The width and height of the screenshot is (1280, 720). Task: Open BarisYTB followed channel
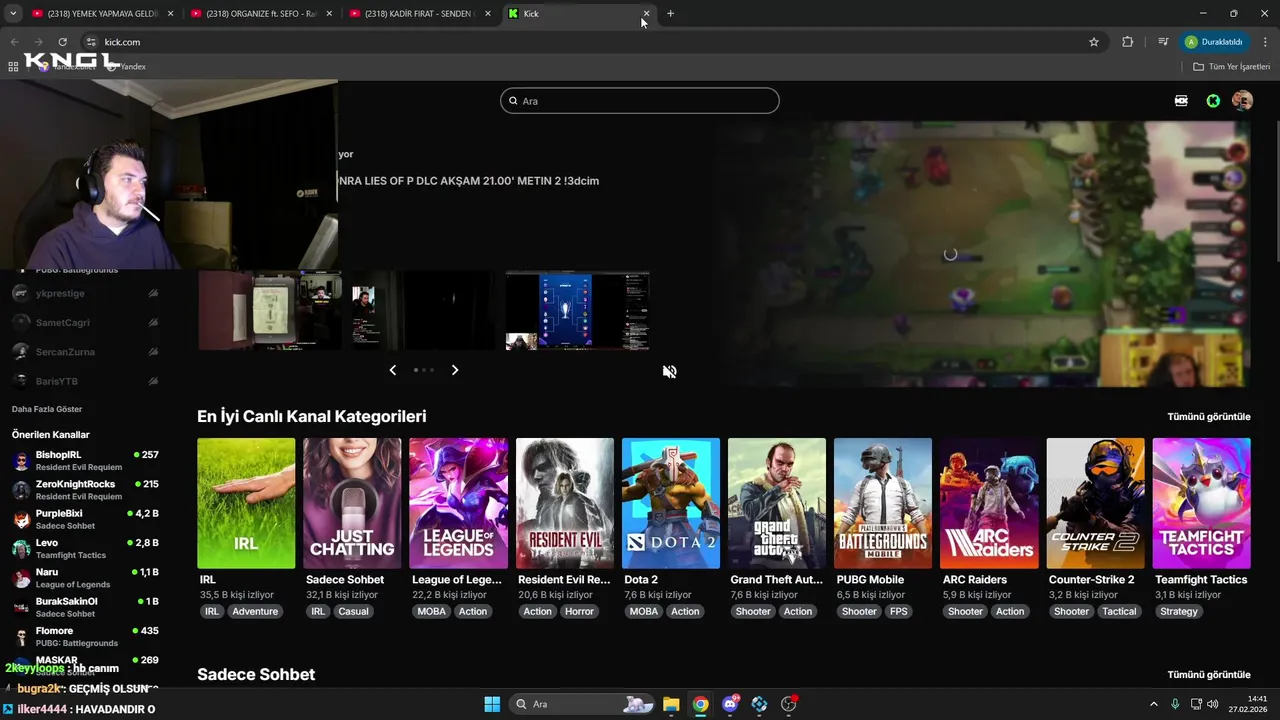[x=85, y=381]
